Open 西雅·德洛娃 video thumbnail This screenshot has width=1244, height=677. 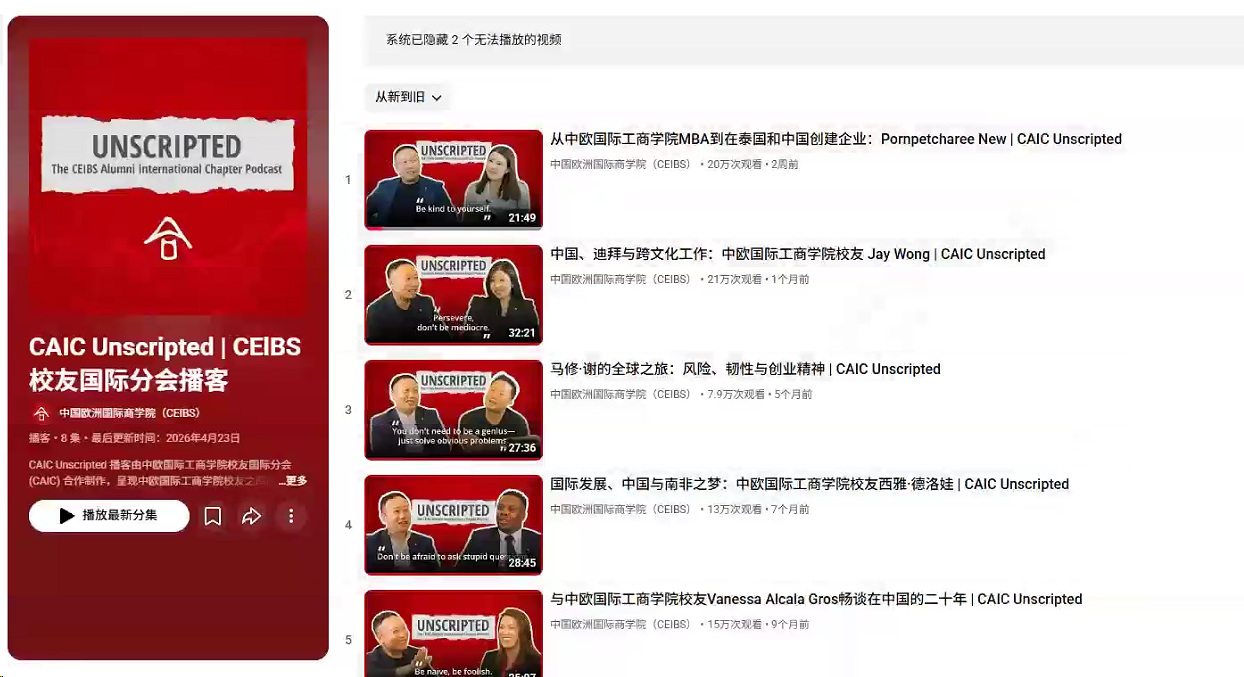[453, 525]
